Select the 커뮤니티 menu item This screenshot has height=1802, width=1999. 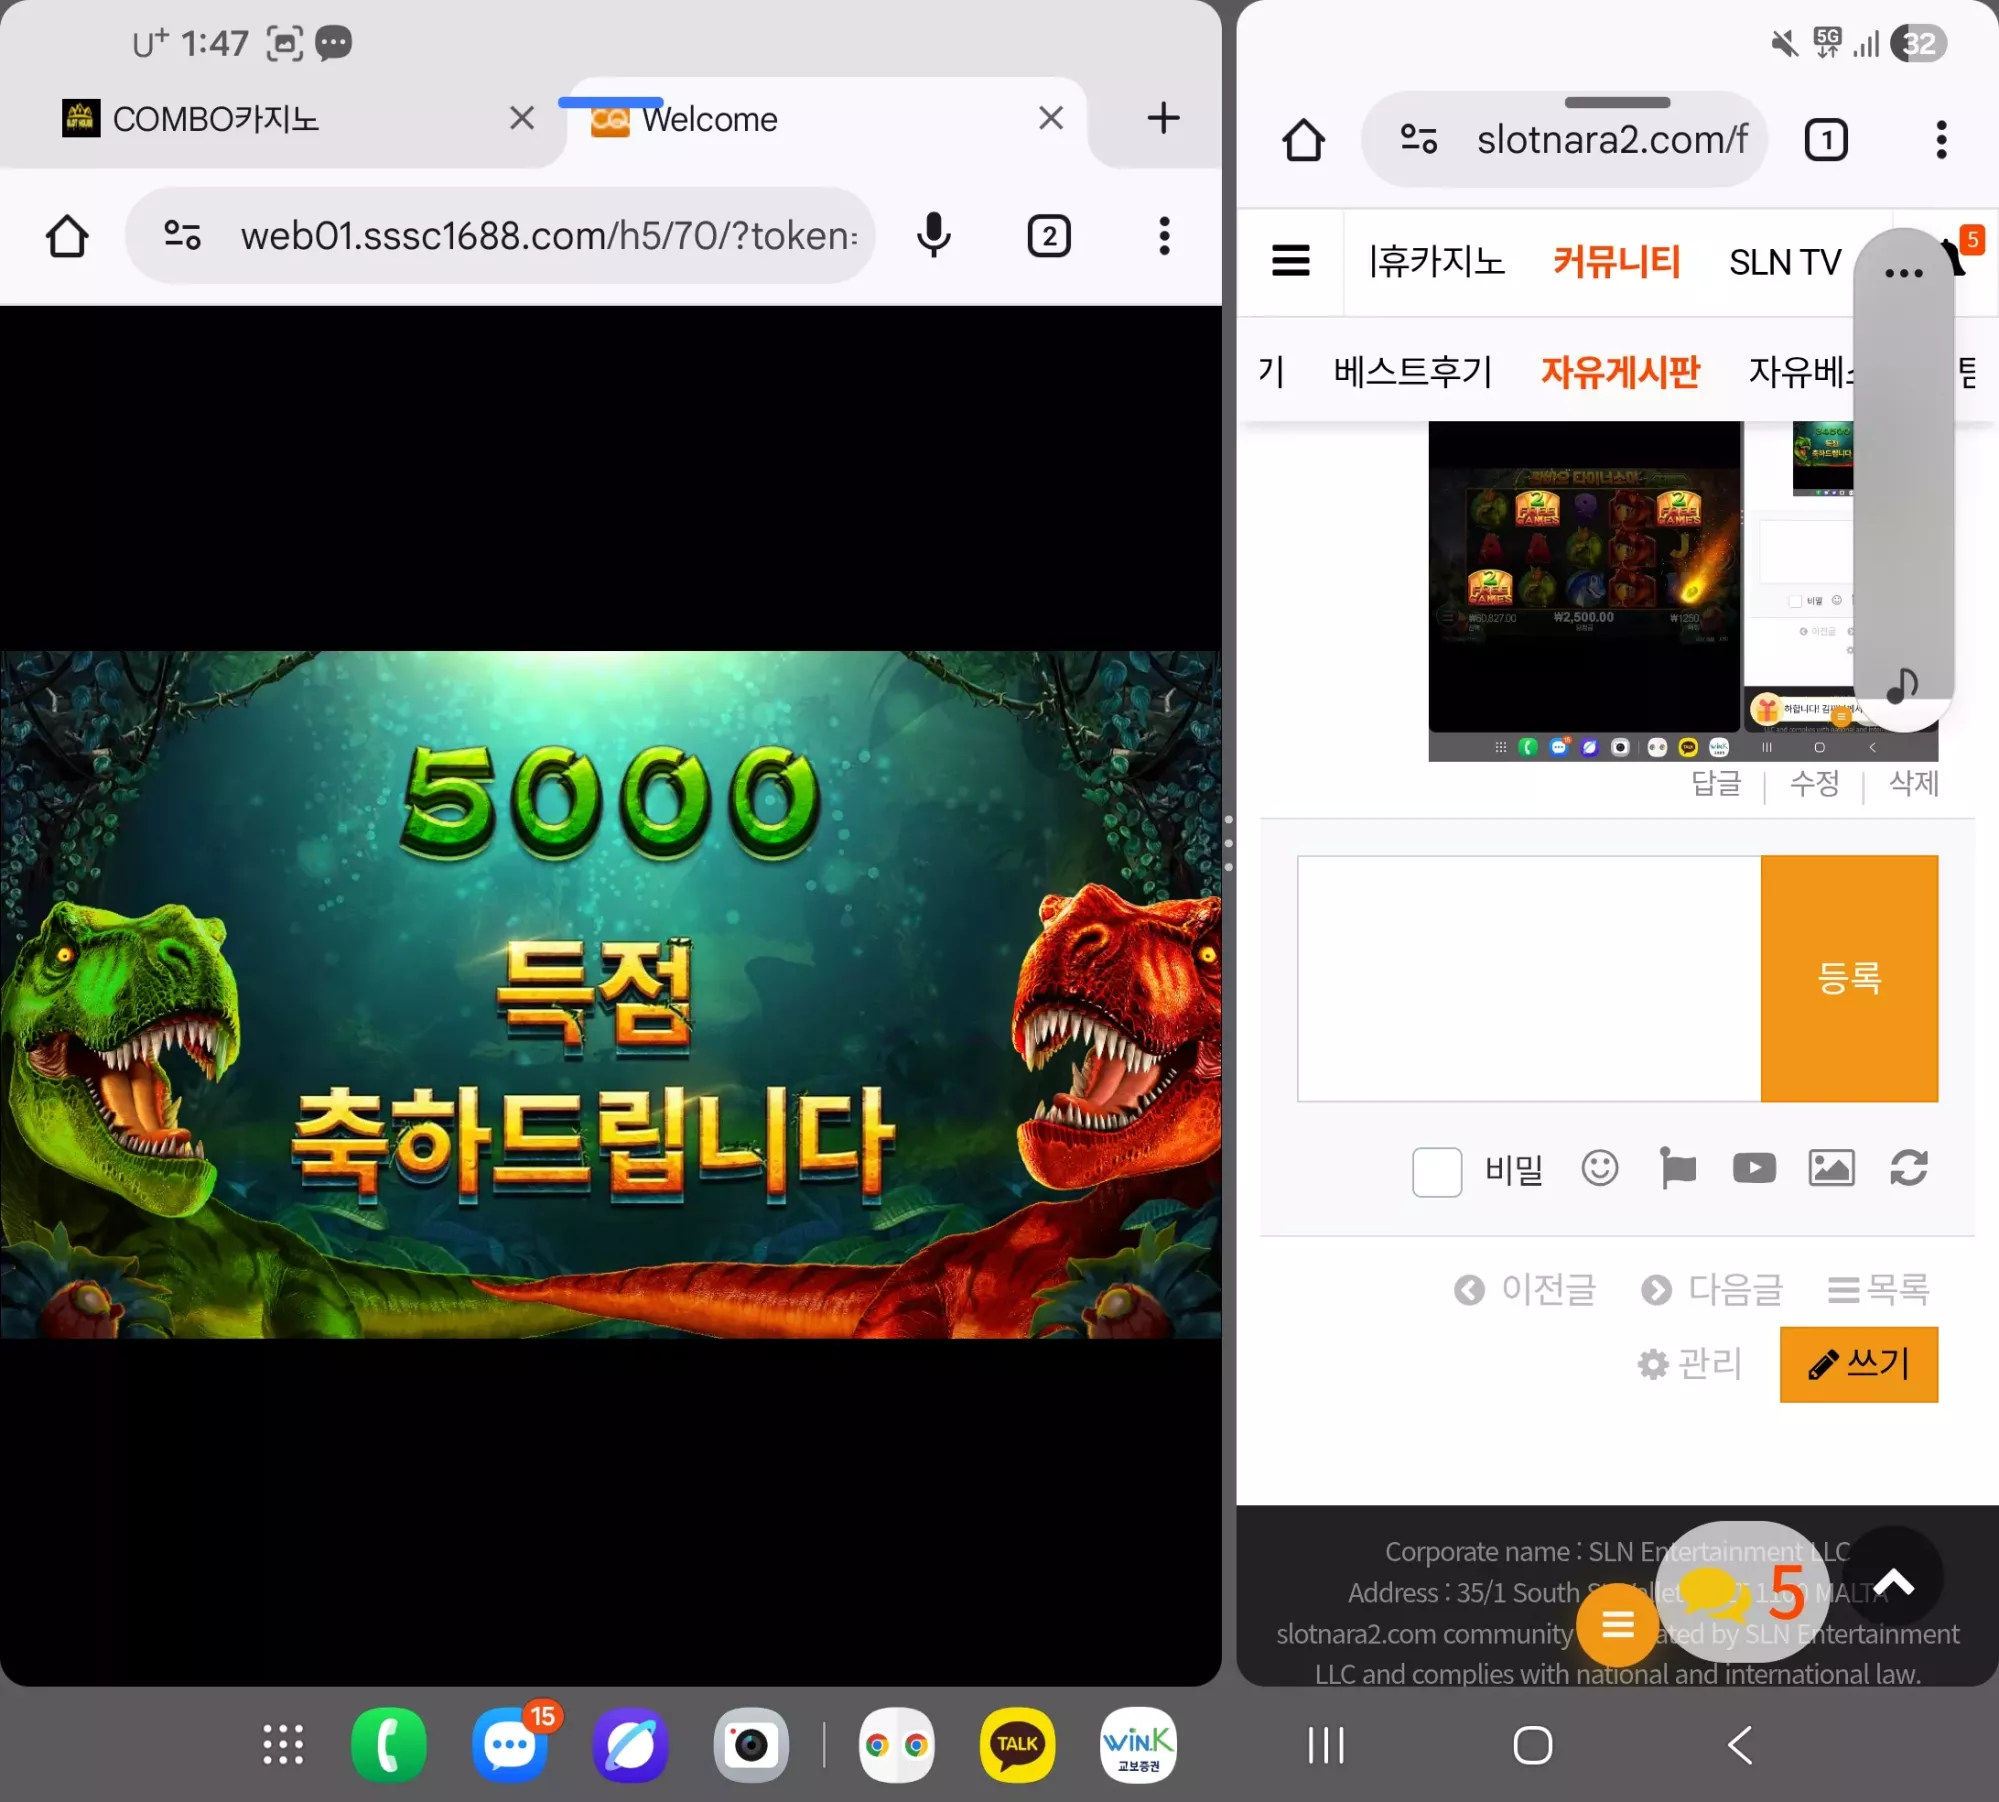tap(1616, 262)
